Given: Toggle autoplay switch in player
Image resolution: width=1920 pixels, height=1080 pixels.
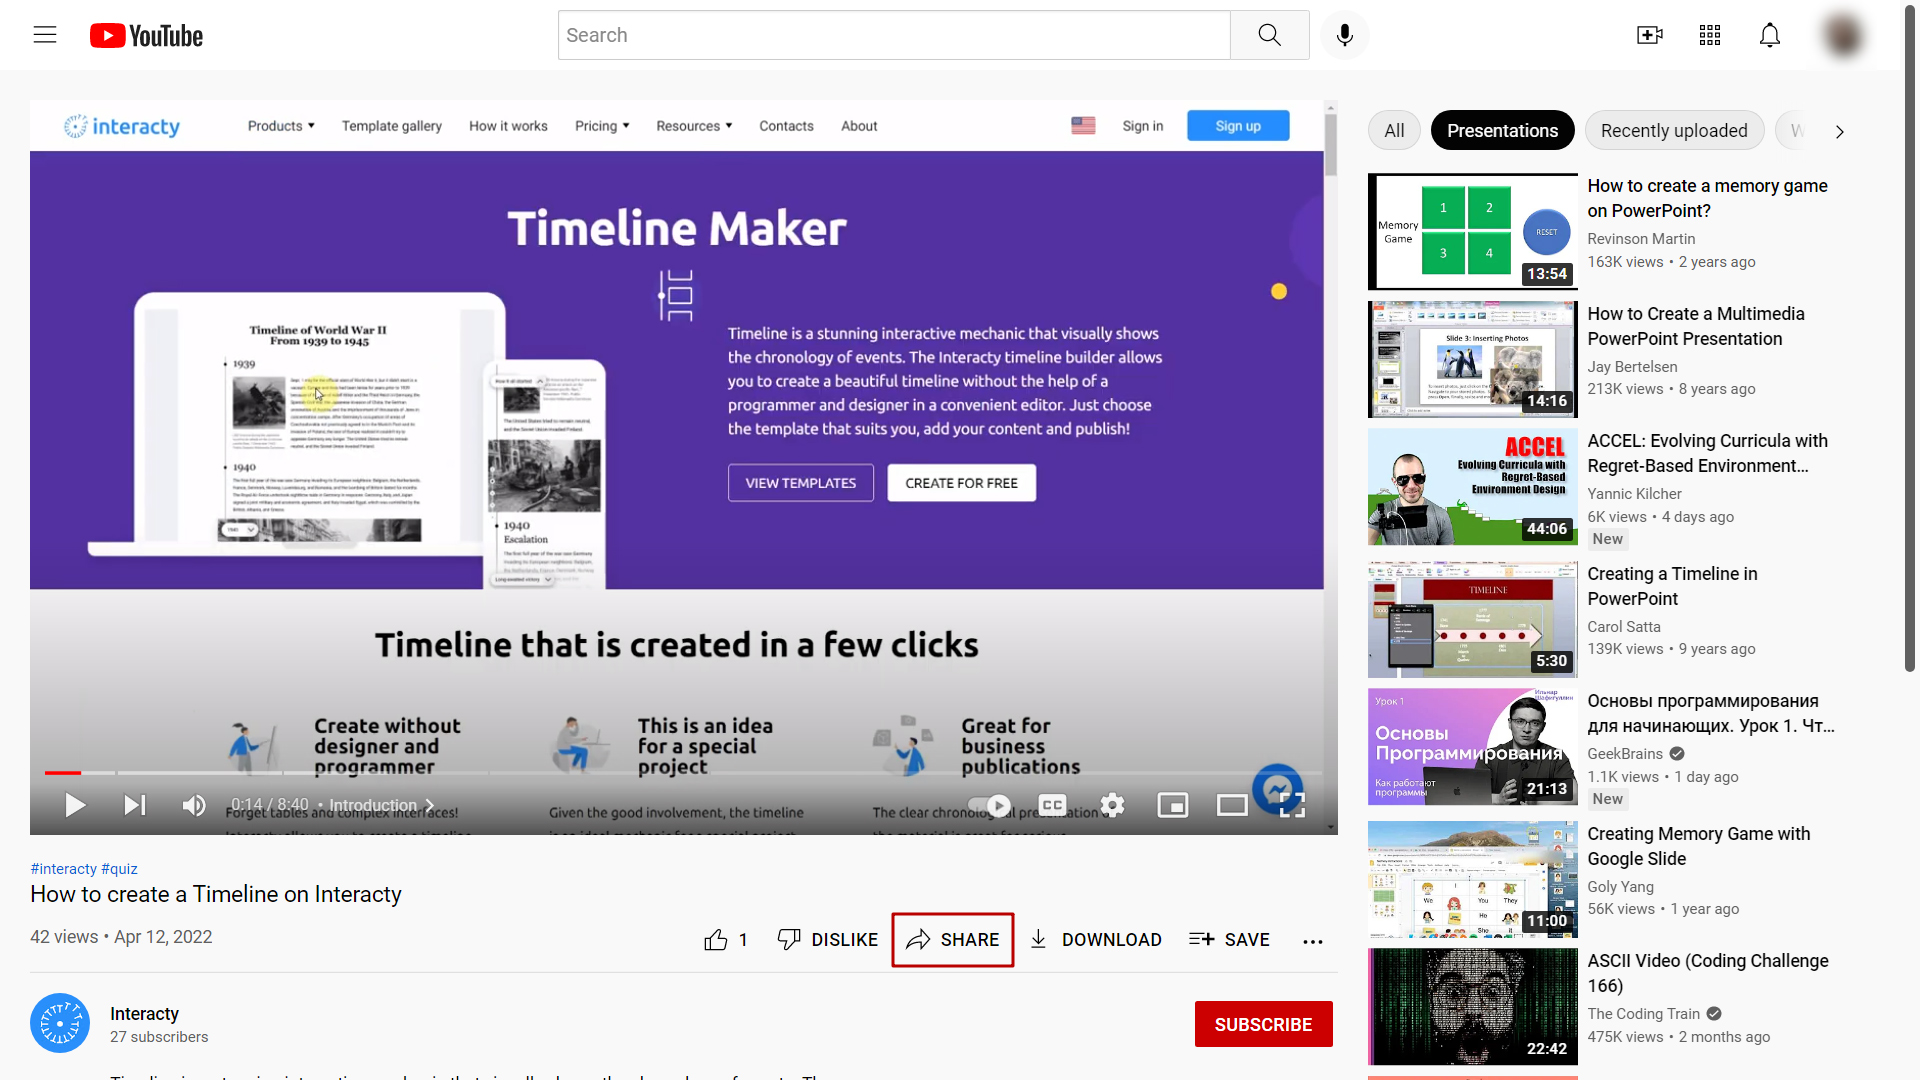Looking at the screenshot, I should (990, 805).
